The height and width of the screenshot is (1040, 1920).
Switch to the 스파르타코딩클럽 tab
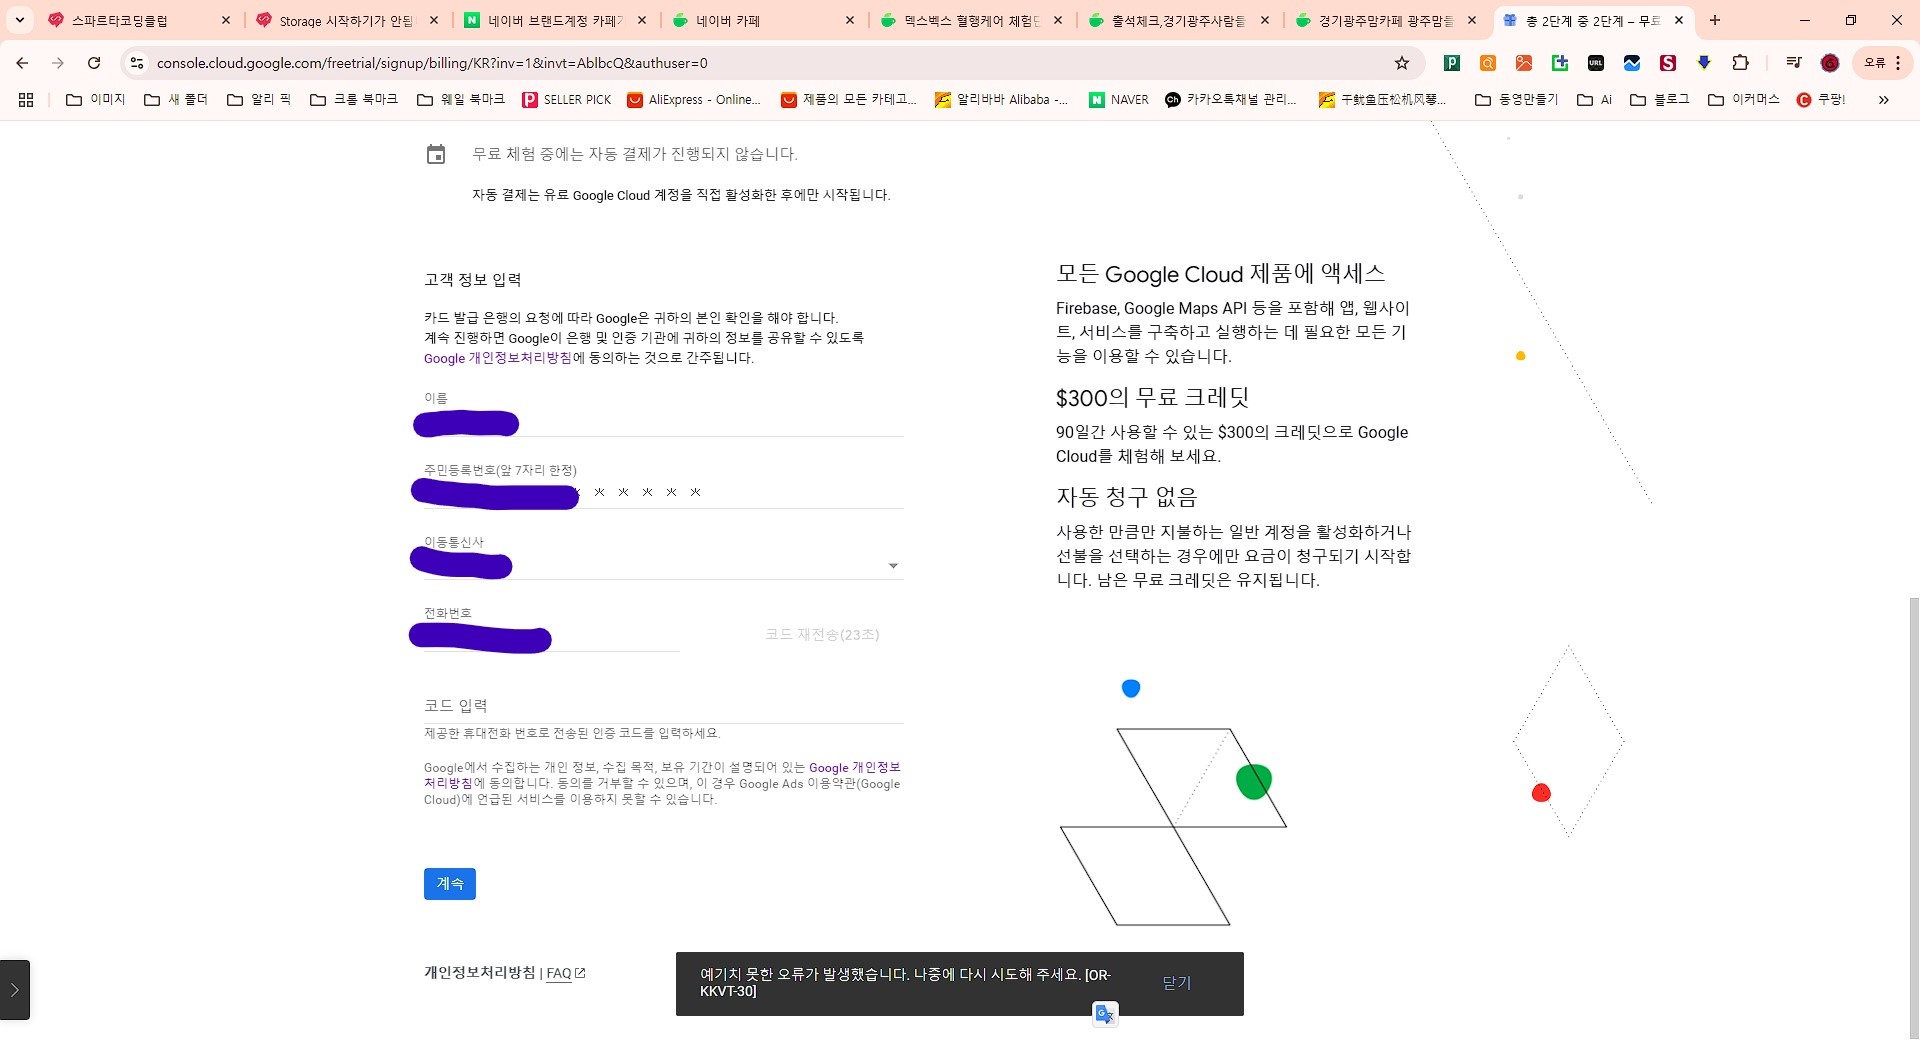[140, 20]
